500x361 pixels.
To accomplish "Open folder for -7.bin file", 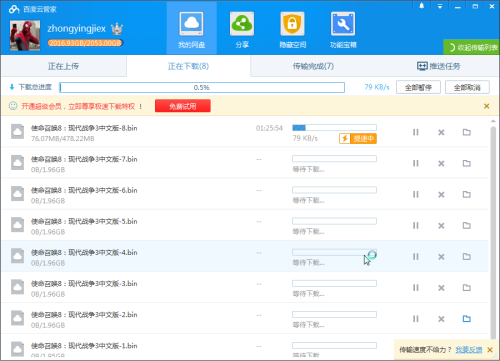I will 467,163.
